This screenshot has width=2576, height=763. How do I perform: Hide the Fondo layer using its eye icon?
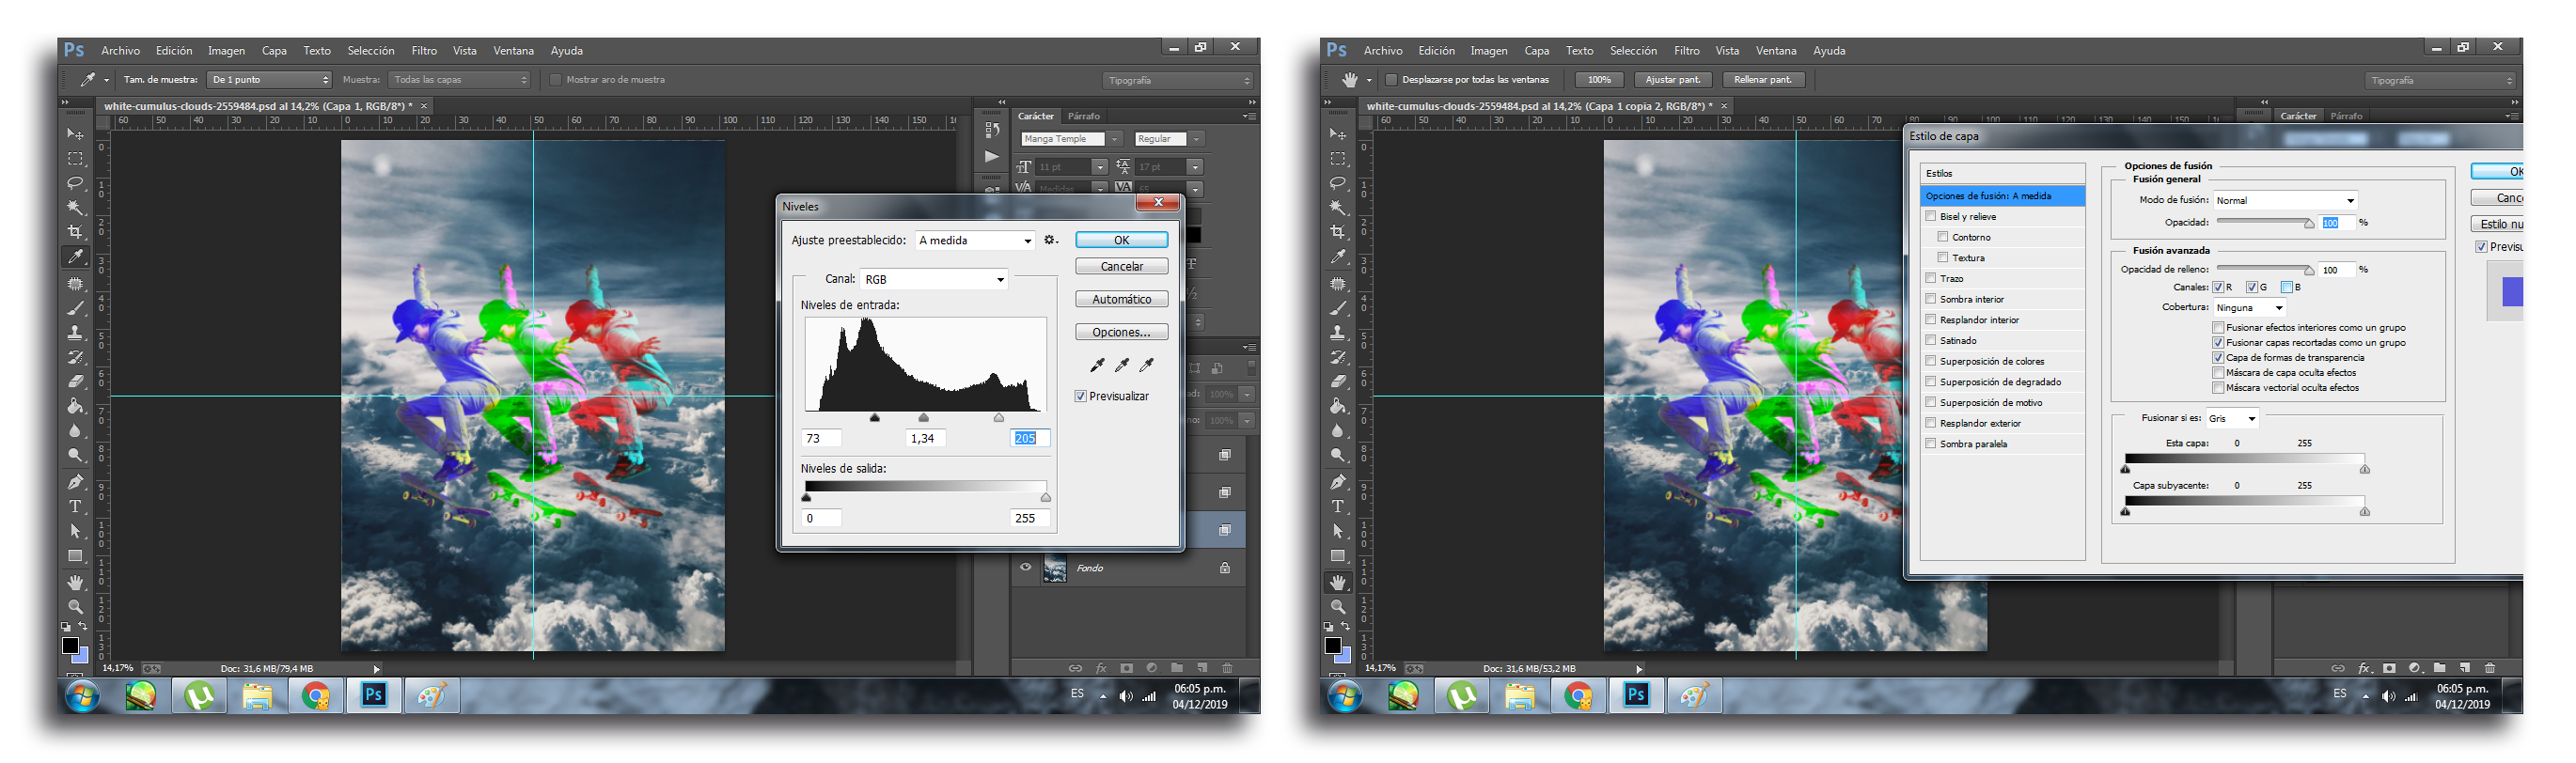click(1025, 567)
